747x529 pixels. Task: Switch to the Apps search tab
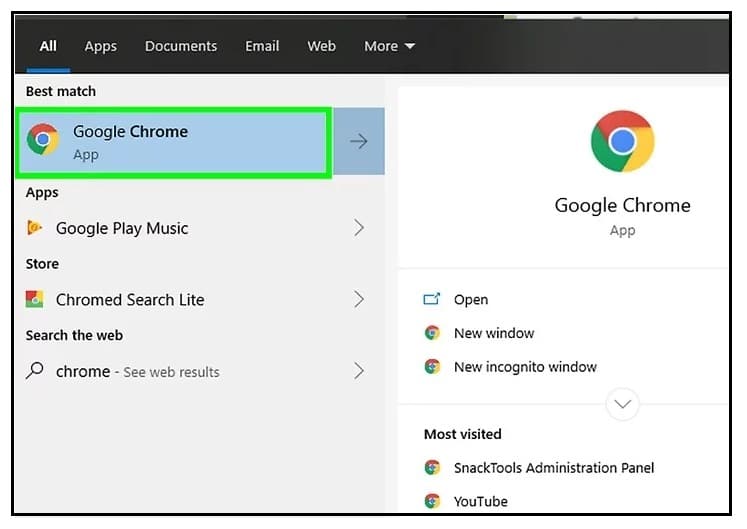pyautogui.click(x=101, y=46)
